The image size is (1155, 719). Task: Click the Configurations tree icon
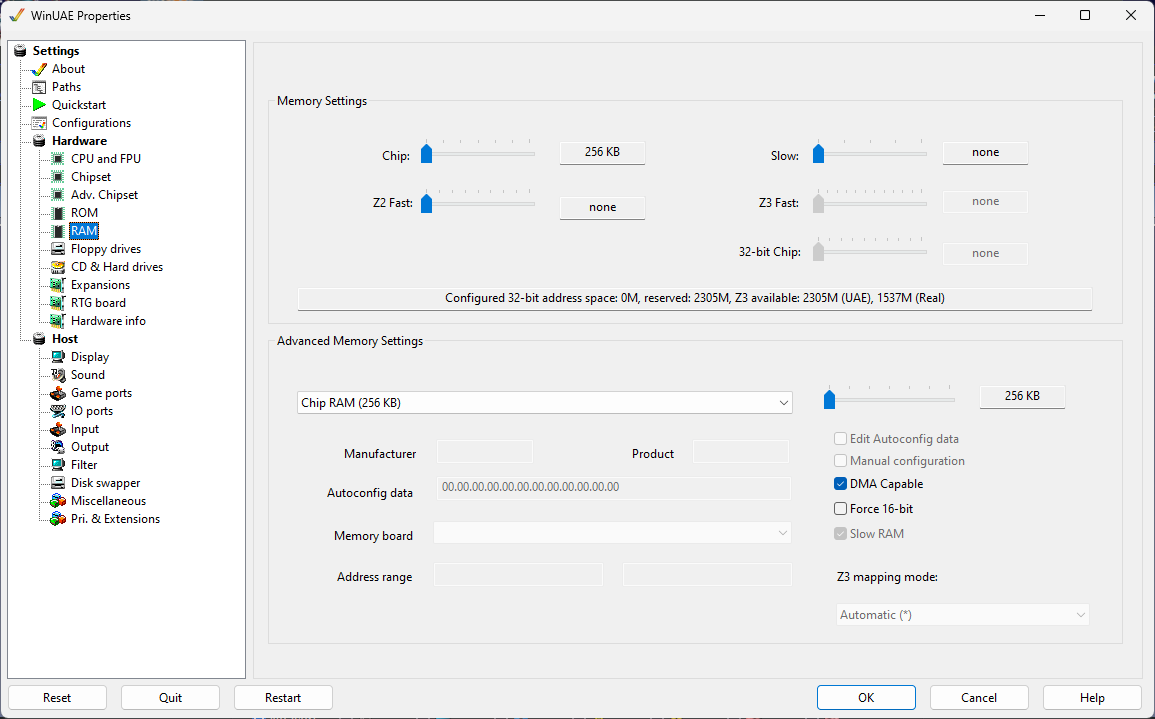click(x=39, y=123)
